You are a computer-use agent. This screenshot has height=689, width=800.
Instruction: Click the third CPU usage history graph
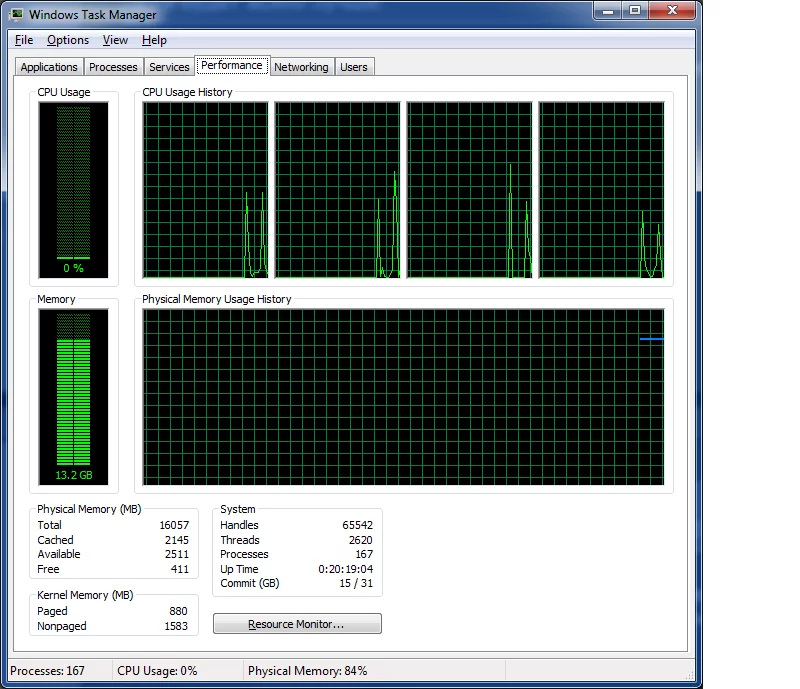point(469,190)
